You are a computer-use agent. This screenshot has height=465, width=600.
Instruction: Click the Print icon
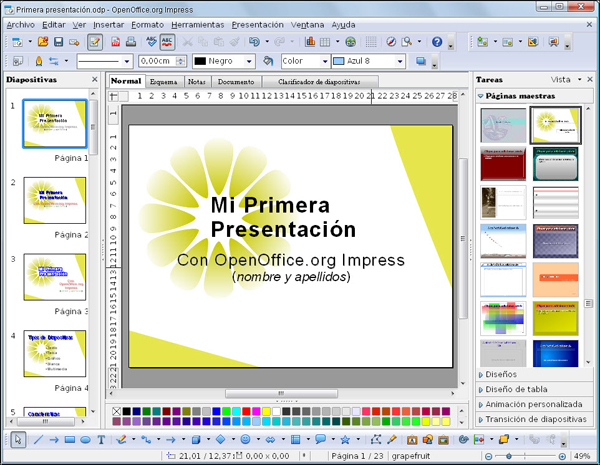tap(131, 42)
